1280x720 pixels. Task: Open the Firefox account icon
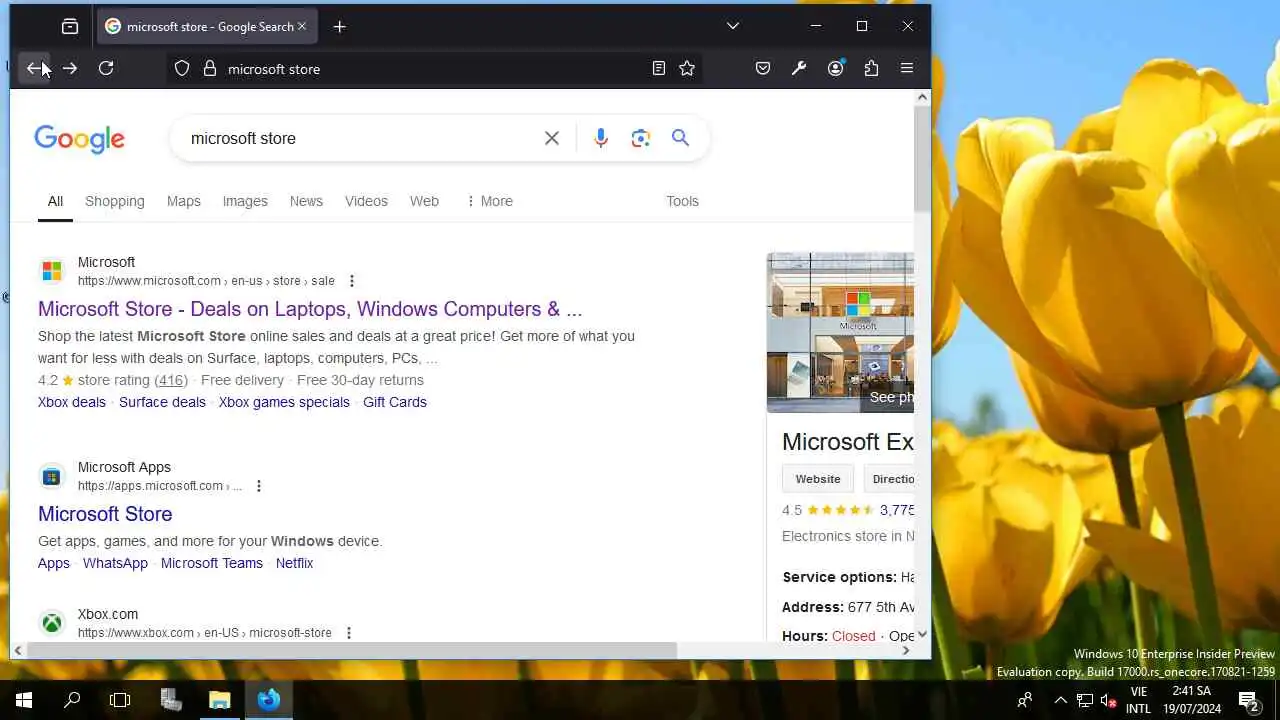[x=836, y=69]
